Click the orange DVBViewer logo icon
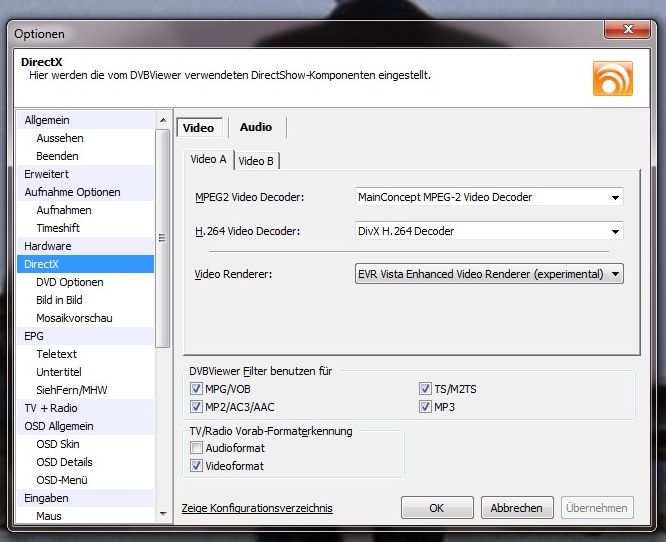The image size is (666, 542). point(612,78)
